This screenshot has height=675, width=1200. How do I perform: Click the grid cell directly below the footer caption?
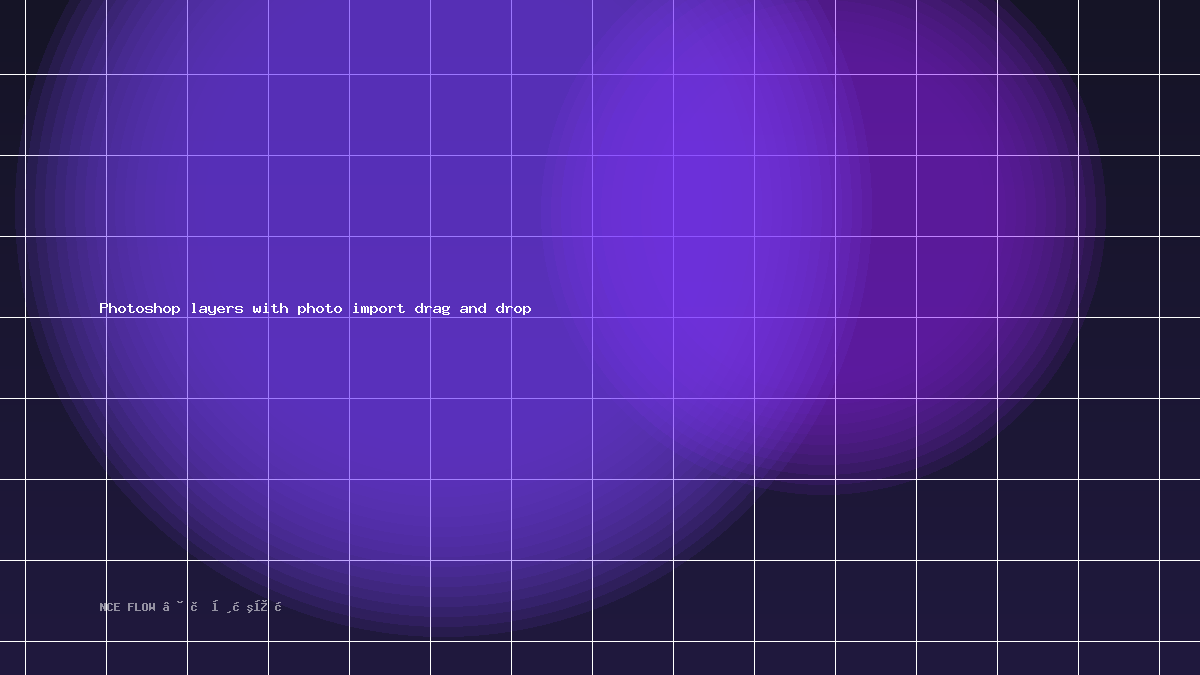(x=146, y=659)
